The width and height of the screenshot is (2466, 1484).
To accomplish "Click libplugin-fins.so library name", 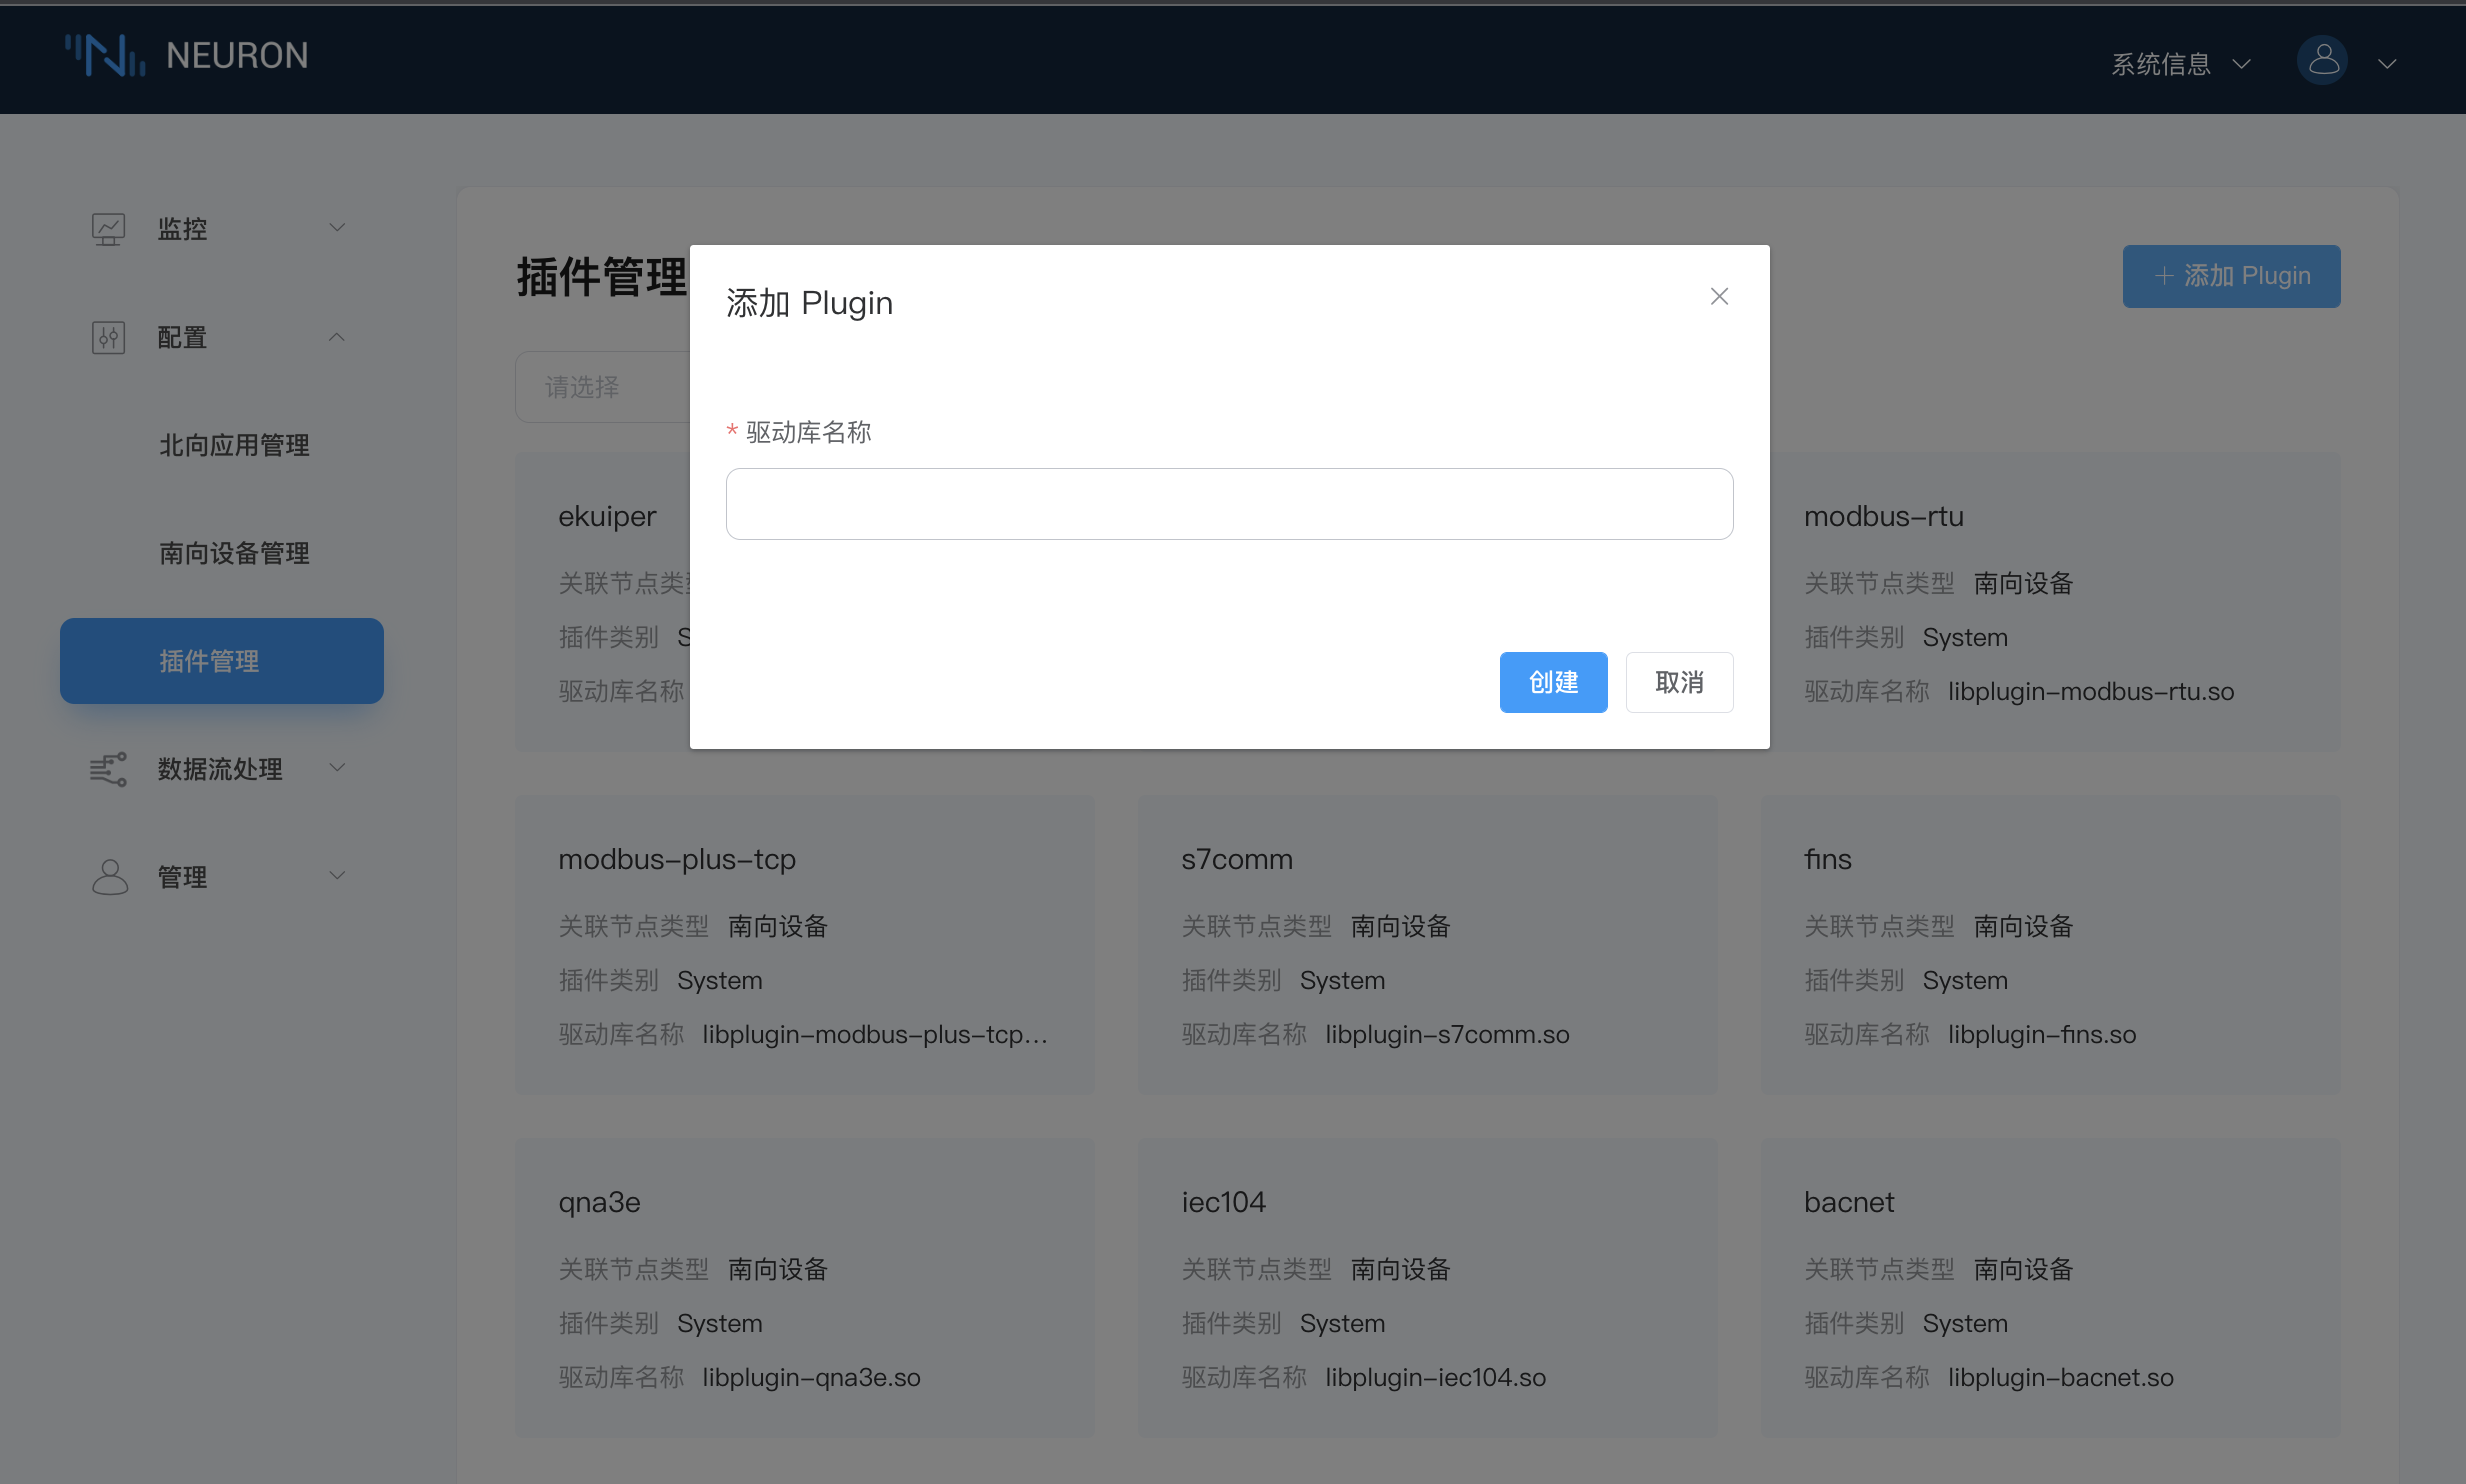I will (2041, 1034).
